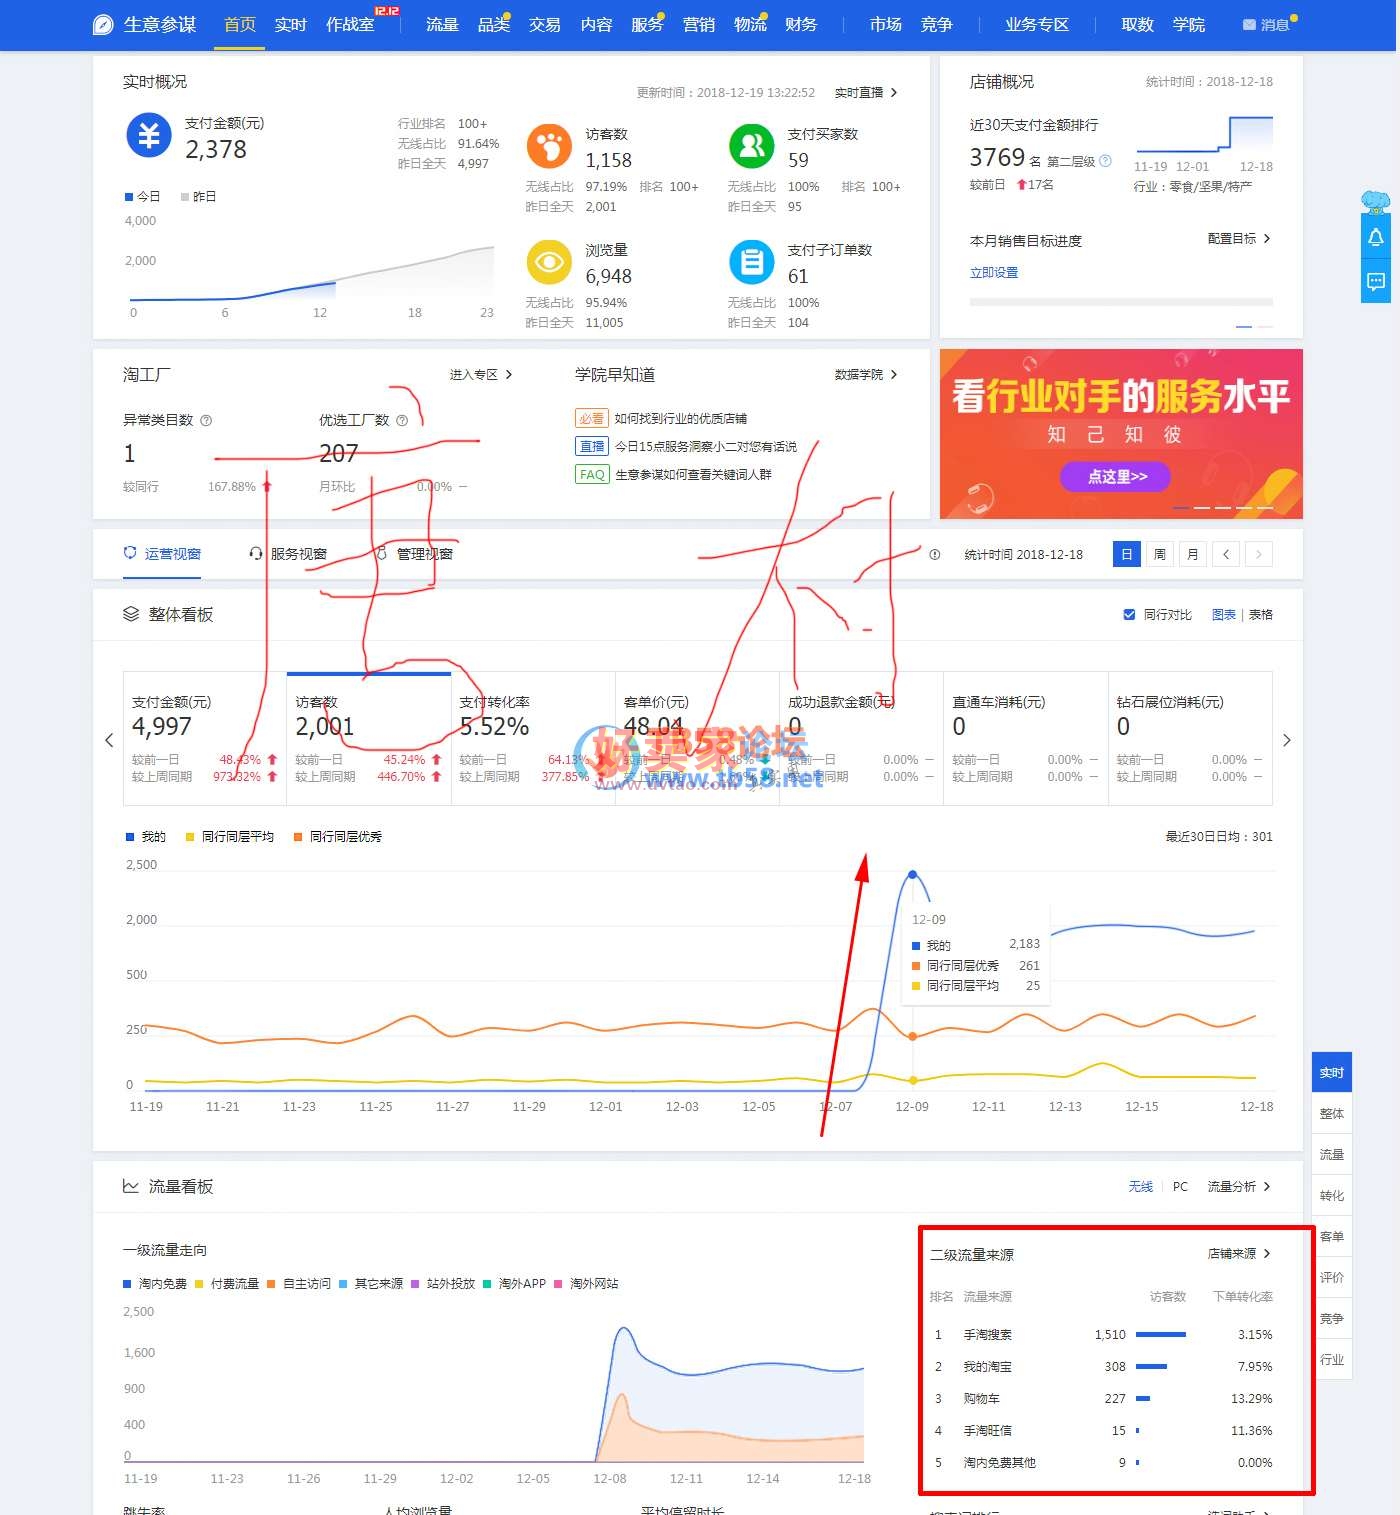Go to previous date with left chevron

[1226, 554]
